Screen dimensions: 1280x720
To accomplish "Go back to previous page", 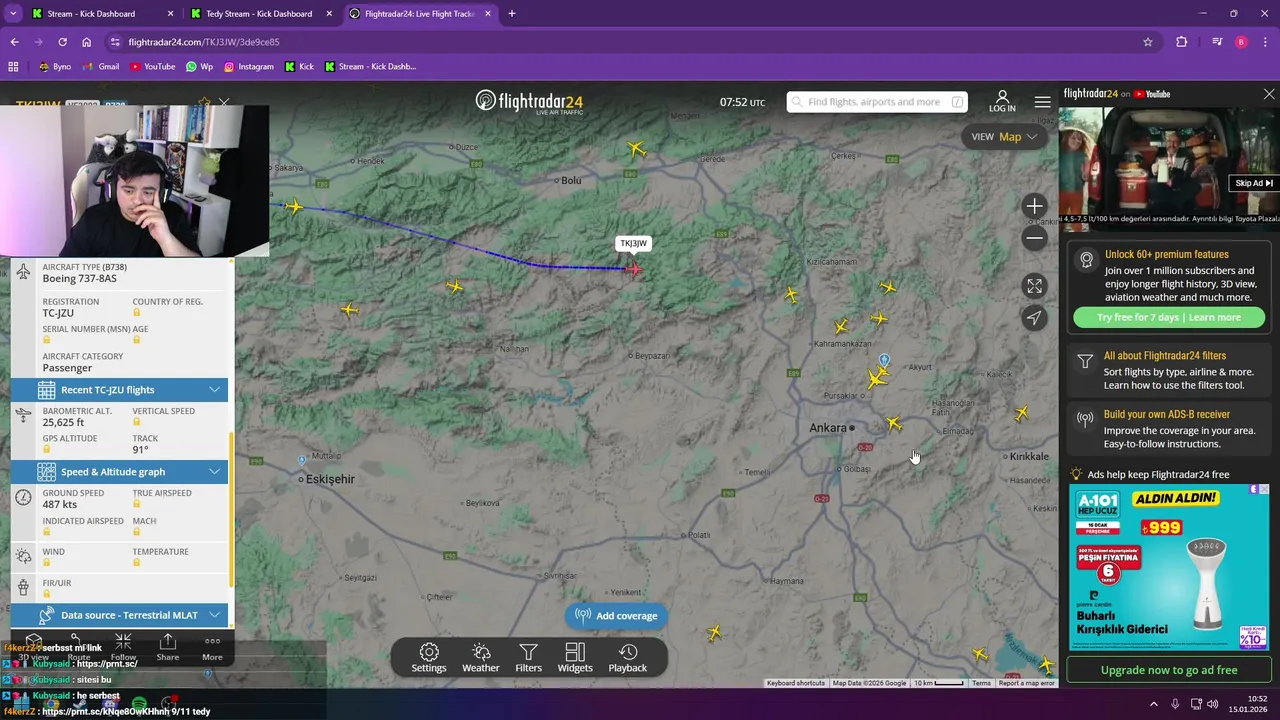I will coord(14,42).
